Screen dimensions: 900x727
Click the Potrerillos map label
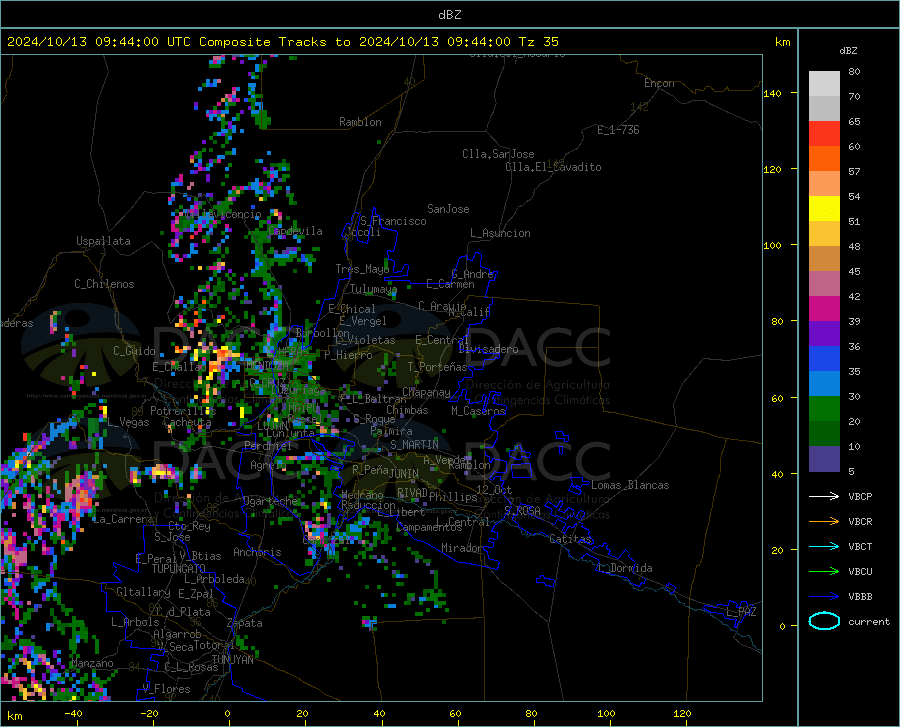[x=183, y=411]
